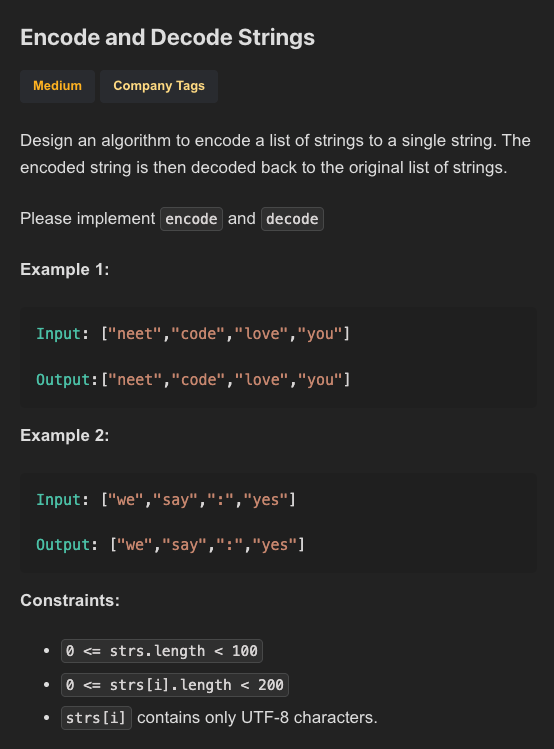Click the strs.length < 100 constraint
The width and height of the screenshot is (554, 749).
[x=162, y=651]
